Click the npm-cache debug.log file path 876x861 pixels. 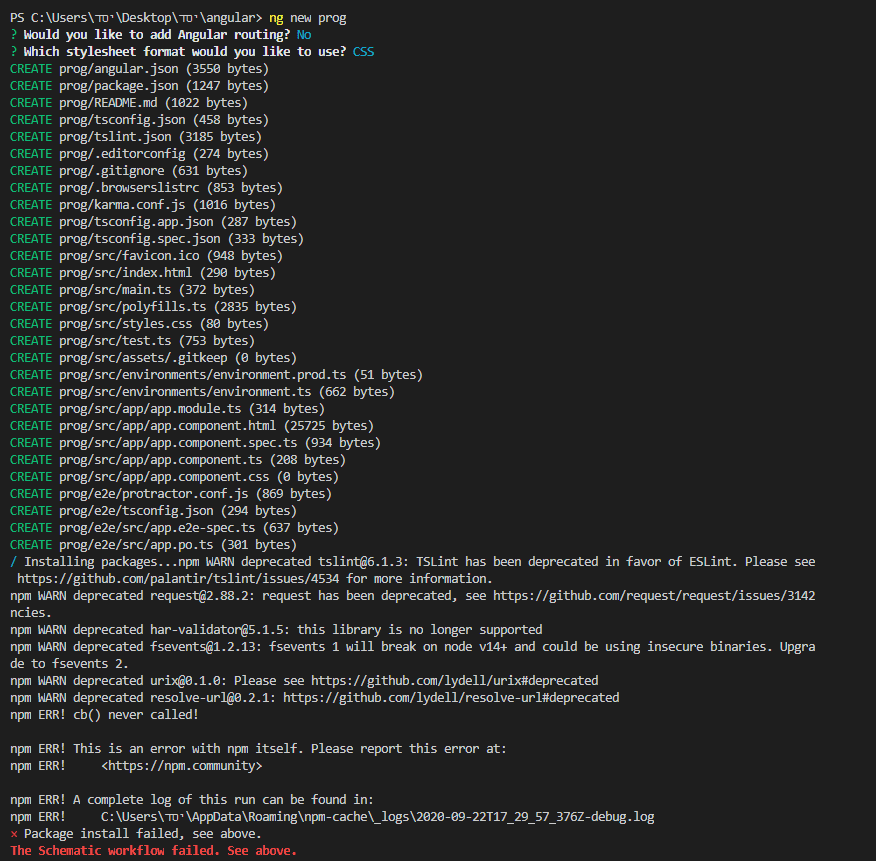tap(378, 816)
